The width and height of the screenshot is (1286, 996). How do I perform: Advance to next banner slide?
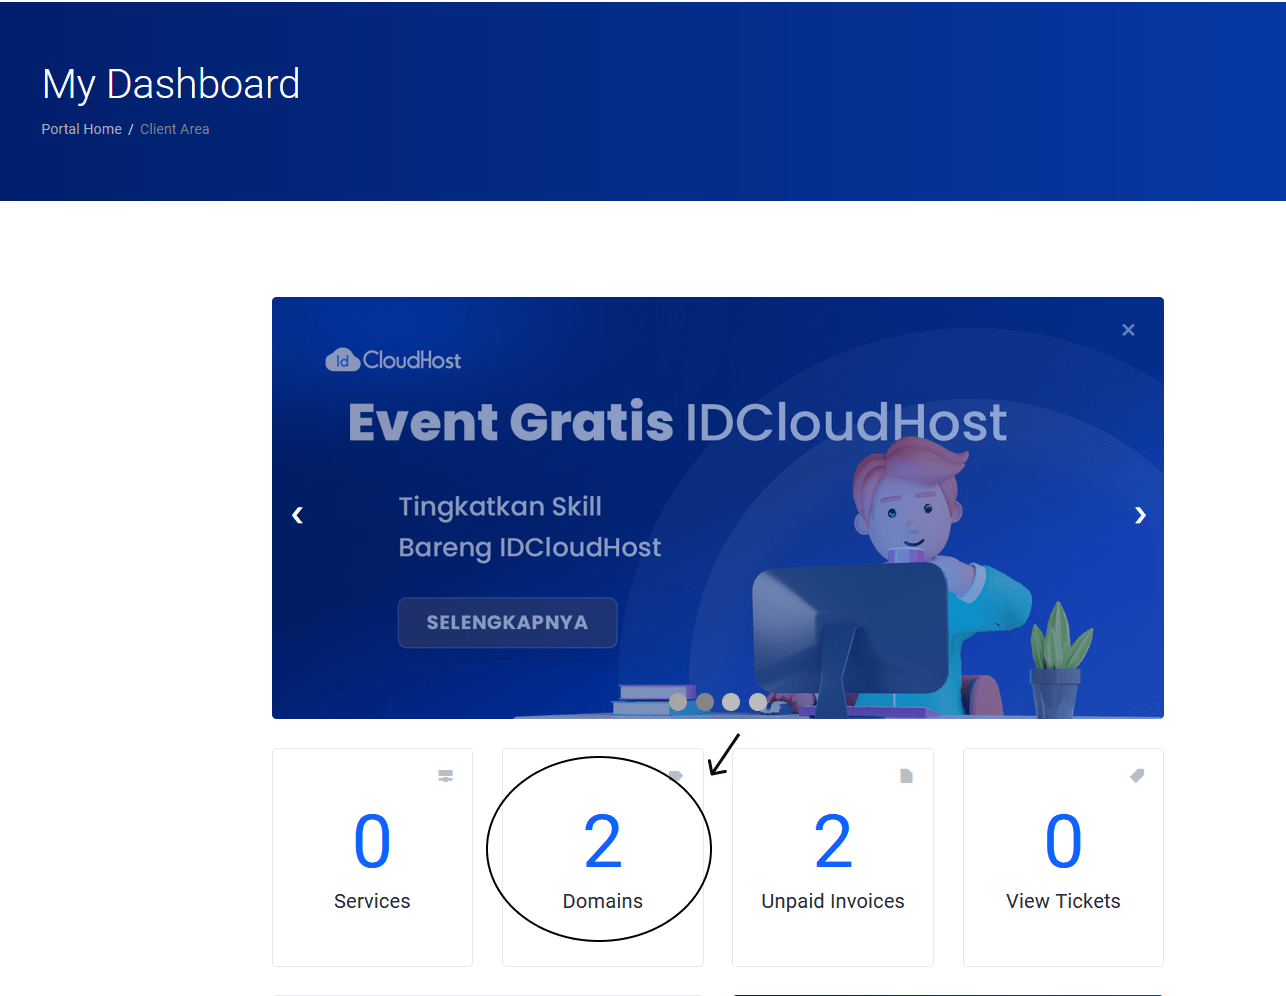(1140, 515)
